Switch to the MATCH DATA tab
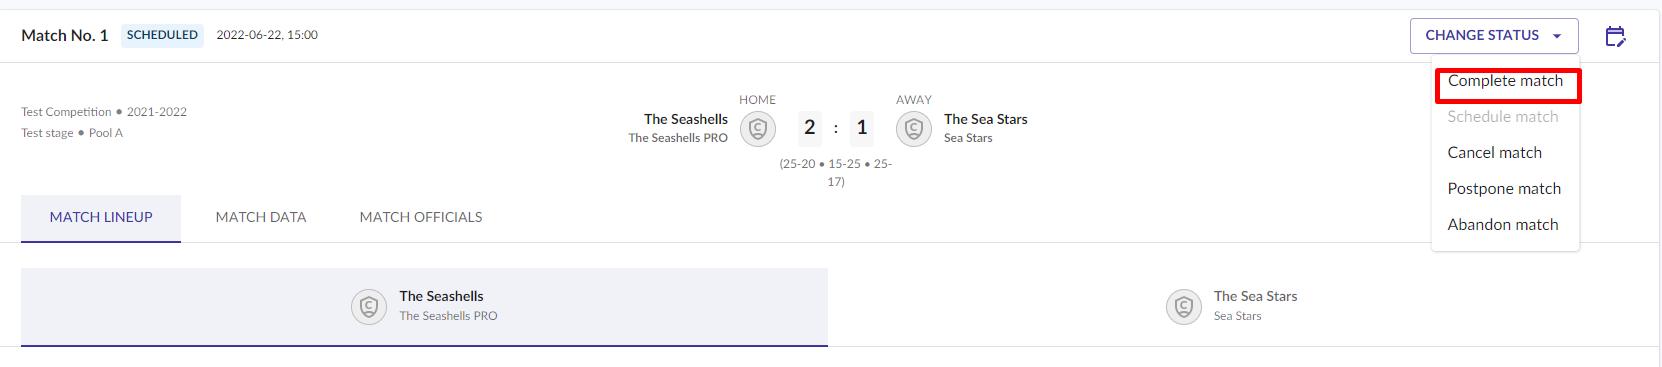 [261, 217]
